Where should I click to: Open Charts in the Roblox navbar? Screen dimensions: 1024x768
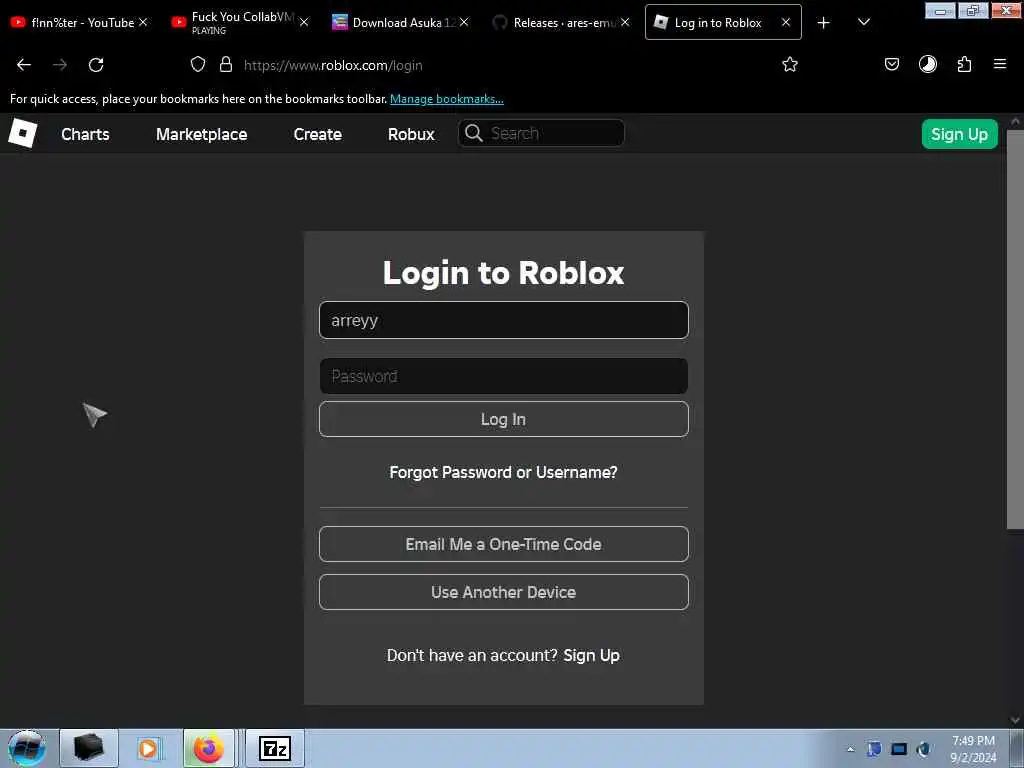pos(86,134)
